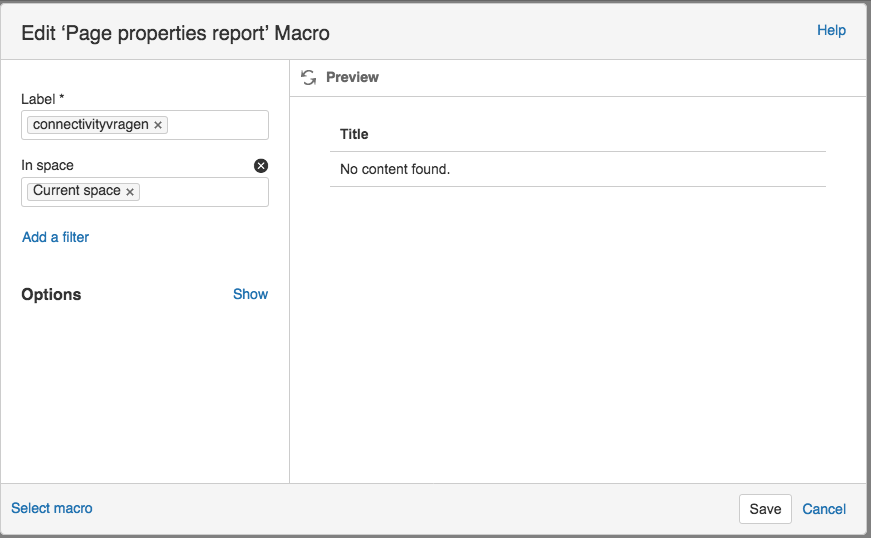871x538 pixels.
Task: Click the Title column header
Action: pyautogui.click(x=354, y=134)
